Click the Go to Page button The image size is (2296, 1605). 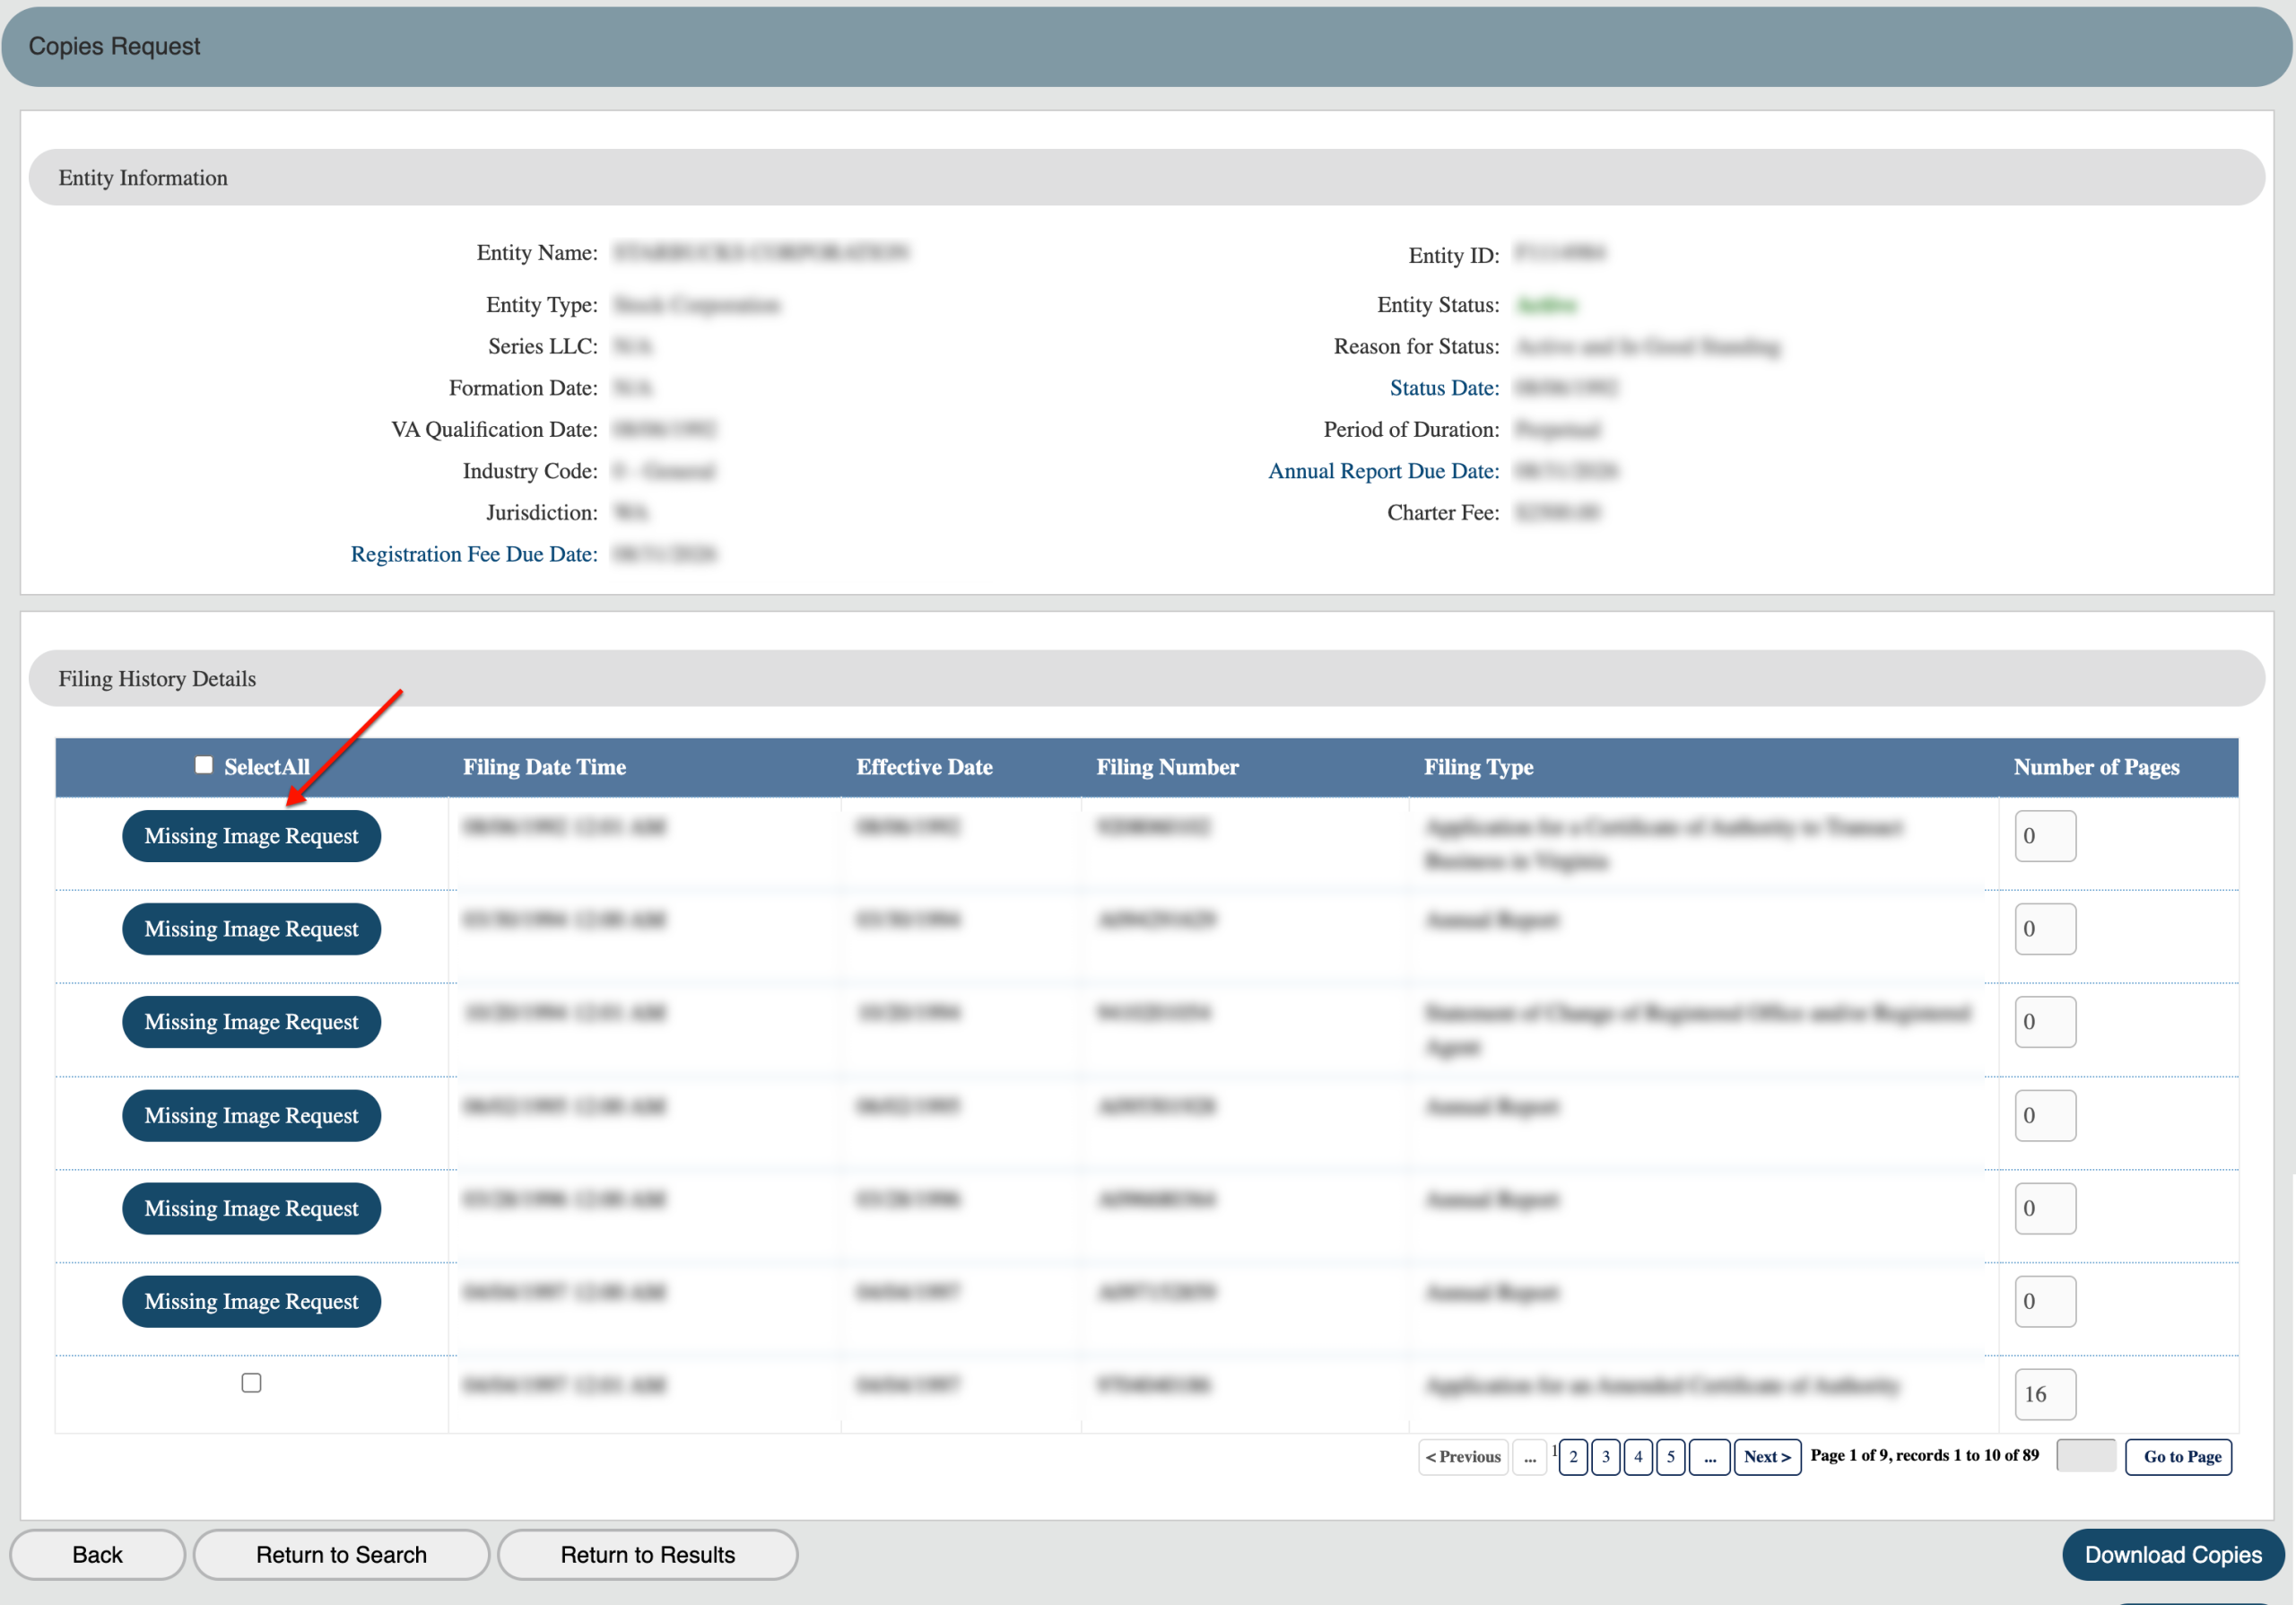tap(2178, 1456)
